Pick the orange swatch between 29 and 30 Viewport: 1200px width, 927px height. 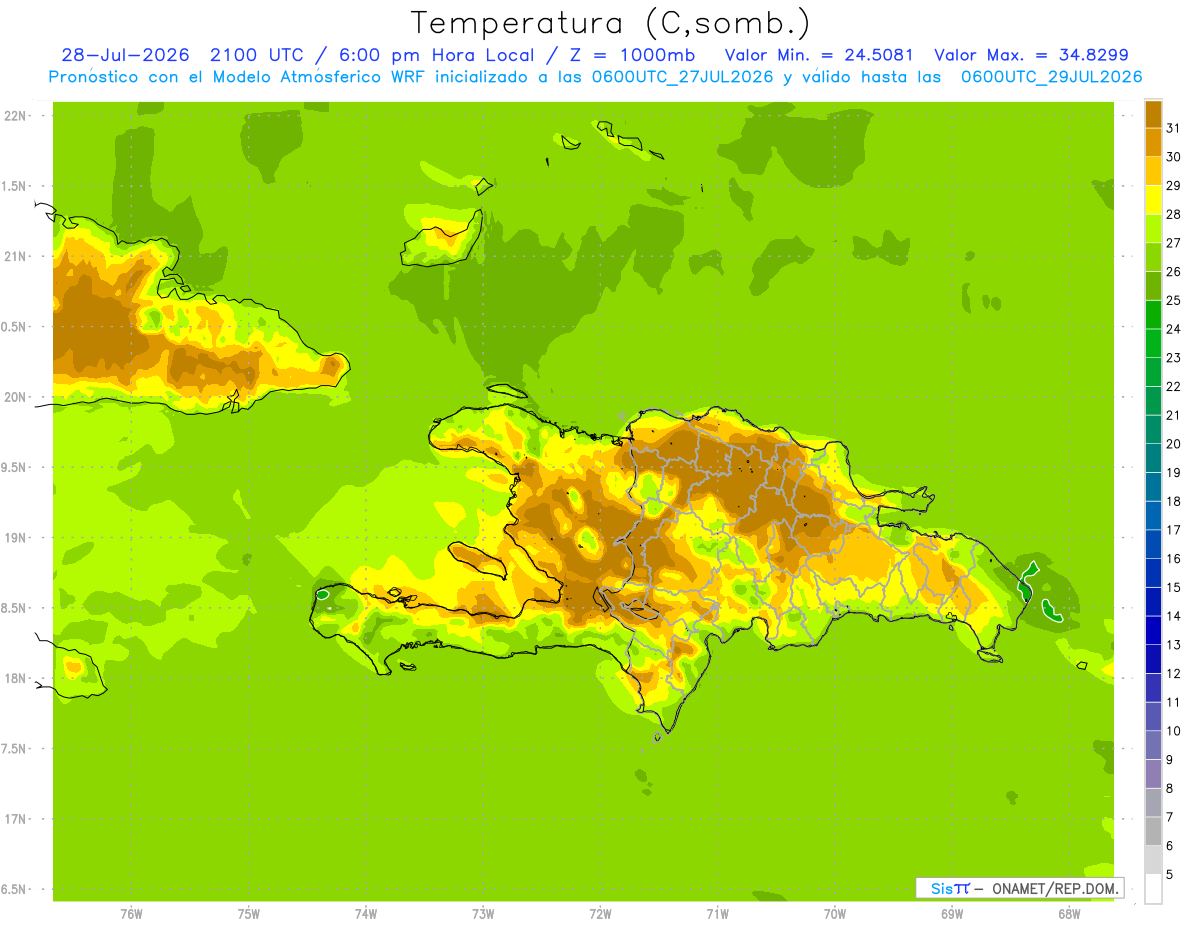tap(1153, 170)
